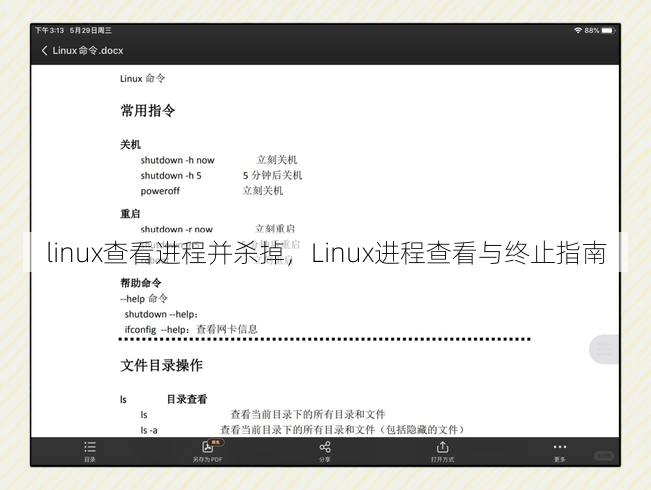Tap the 'ls -a' command
The width and height of the screenshot is (651, 490).
(x=149, y=430)
